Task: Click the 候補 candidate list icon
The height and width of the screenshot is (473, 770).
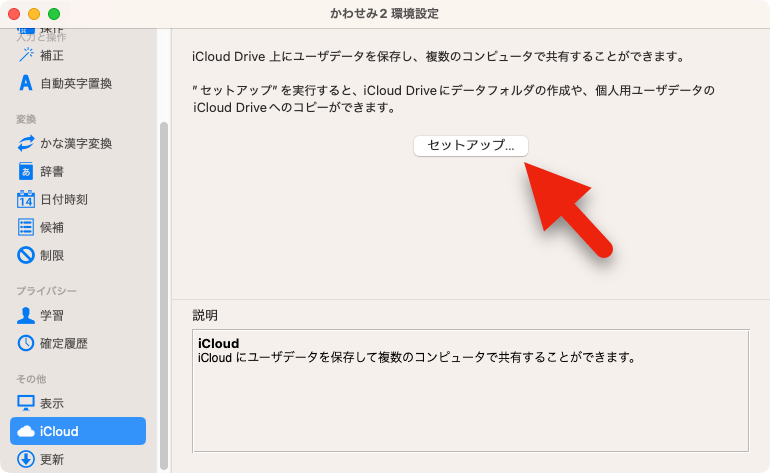Action: coord(26,227)
